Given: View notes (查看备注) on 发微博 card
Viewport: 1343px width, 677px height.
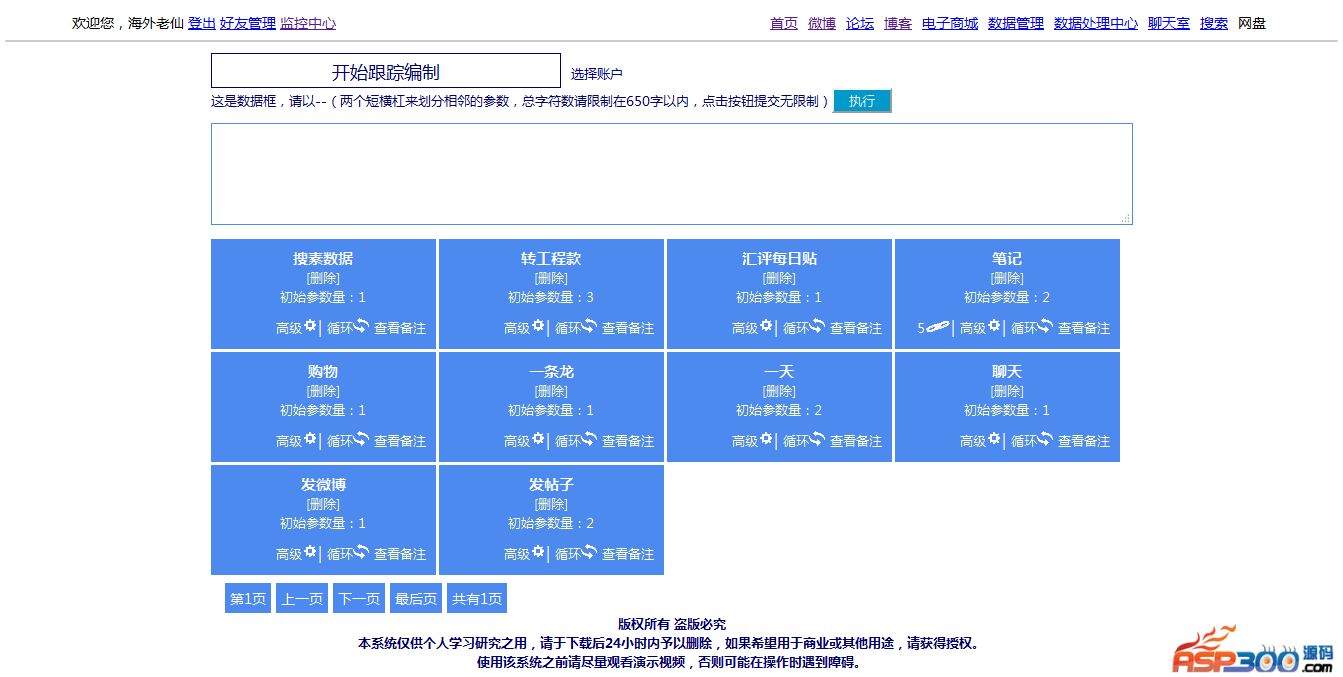Looking at the screenshot, I should [x=400, y=554].
